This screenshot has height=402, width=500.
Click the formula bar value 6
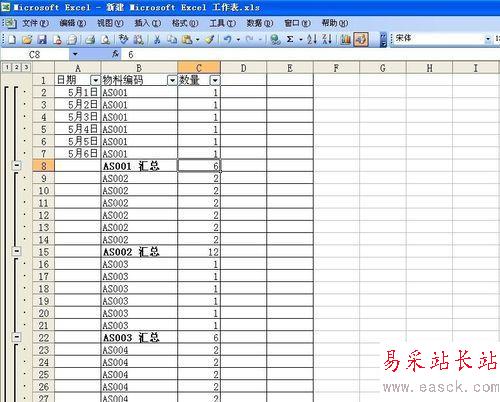tap(131, 54)
